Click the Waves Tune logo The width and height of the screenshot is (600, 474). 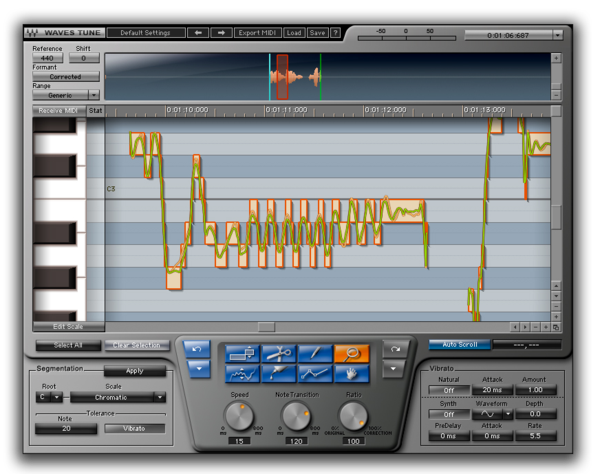pyautogui.click(x=64, y=33)
